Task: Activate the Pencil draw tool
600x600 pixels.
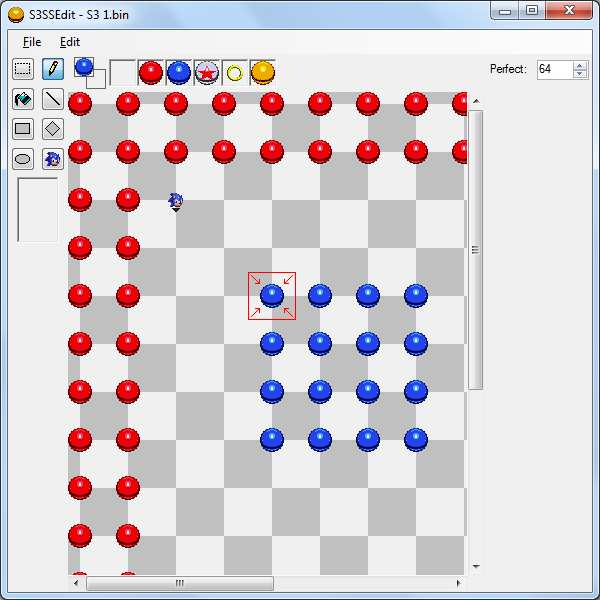Action: (x=53, y=69)
